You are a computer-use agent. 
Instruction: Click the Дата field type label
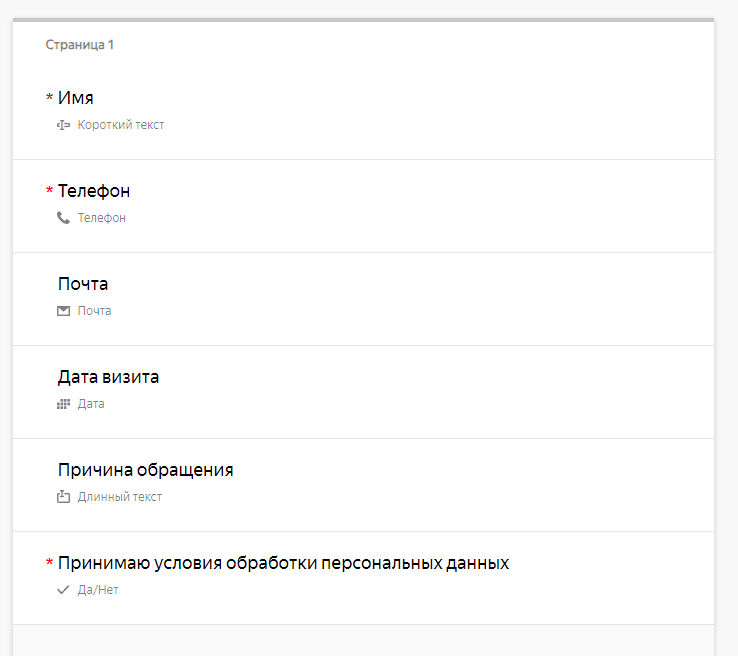(x=91, y=404)
